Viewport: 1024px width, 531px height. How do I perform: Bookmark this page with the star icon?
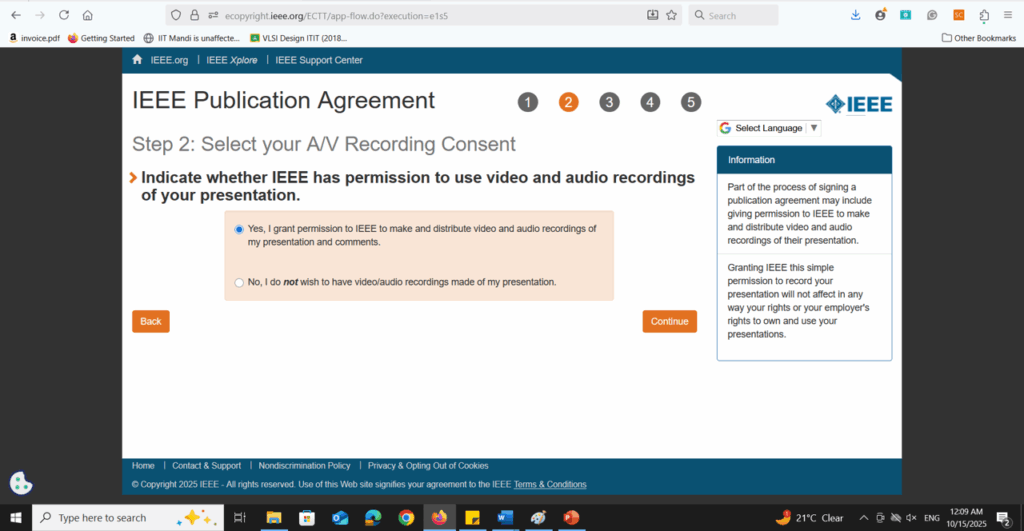[x=671, y=15]
